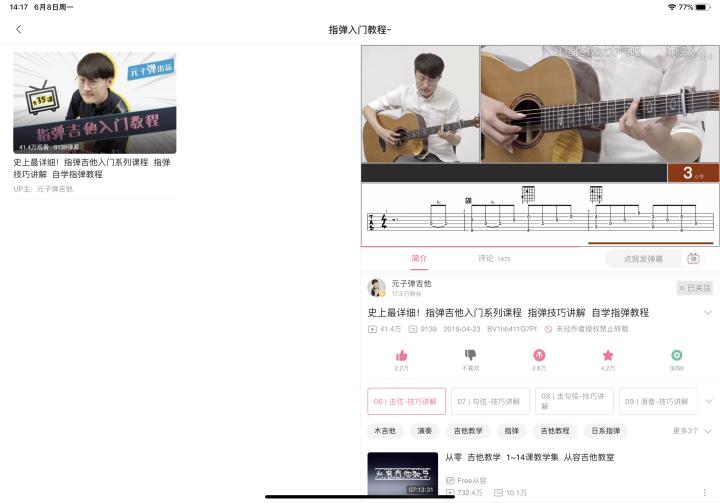Click the video progress bar under tablature

click(540, 247)
